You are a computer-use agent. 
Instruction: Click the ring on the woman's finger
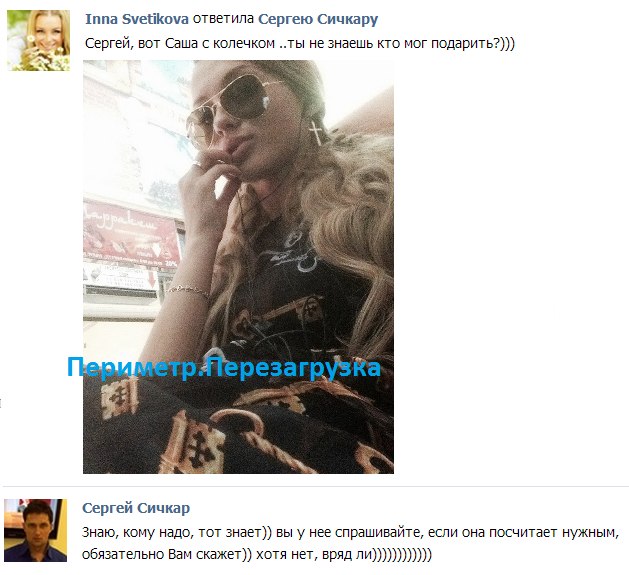[197, 164]
